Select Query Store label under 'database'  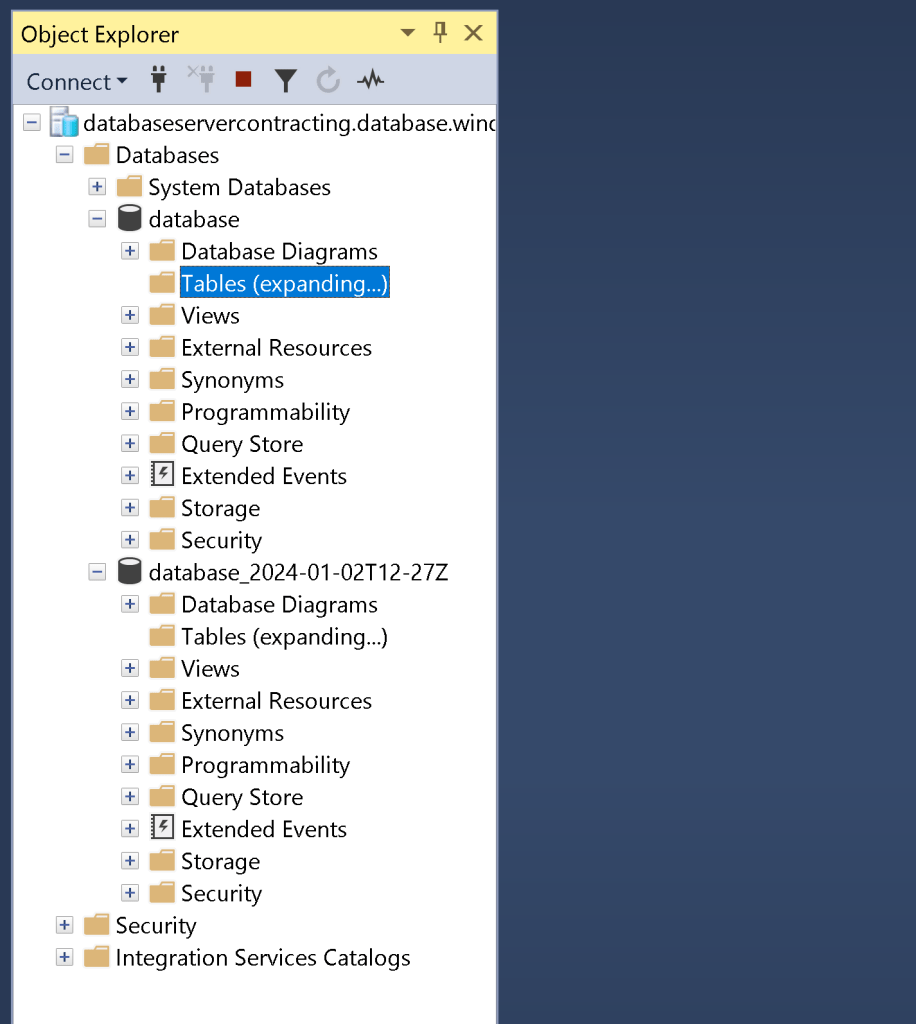pos(242,445)
